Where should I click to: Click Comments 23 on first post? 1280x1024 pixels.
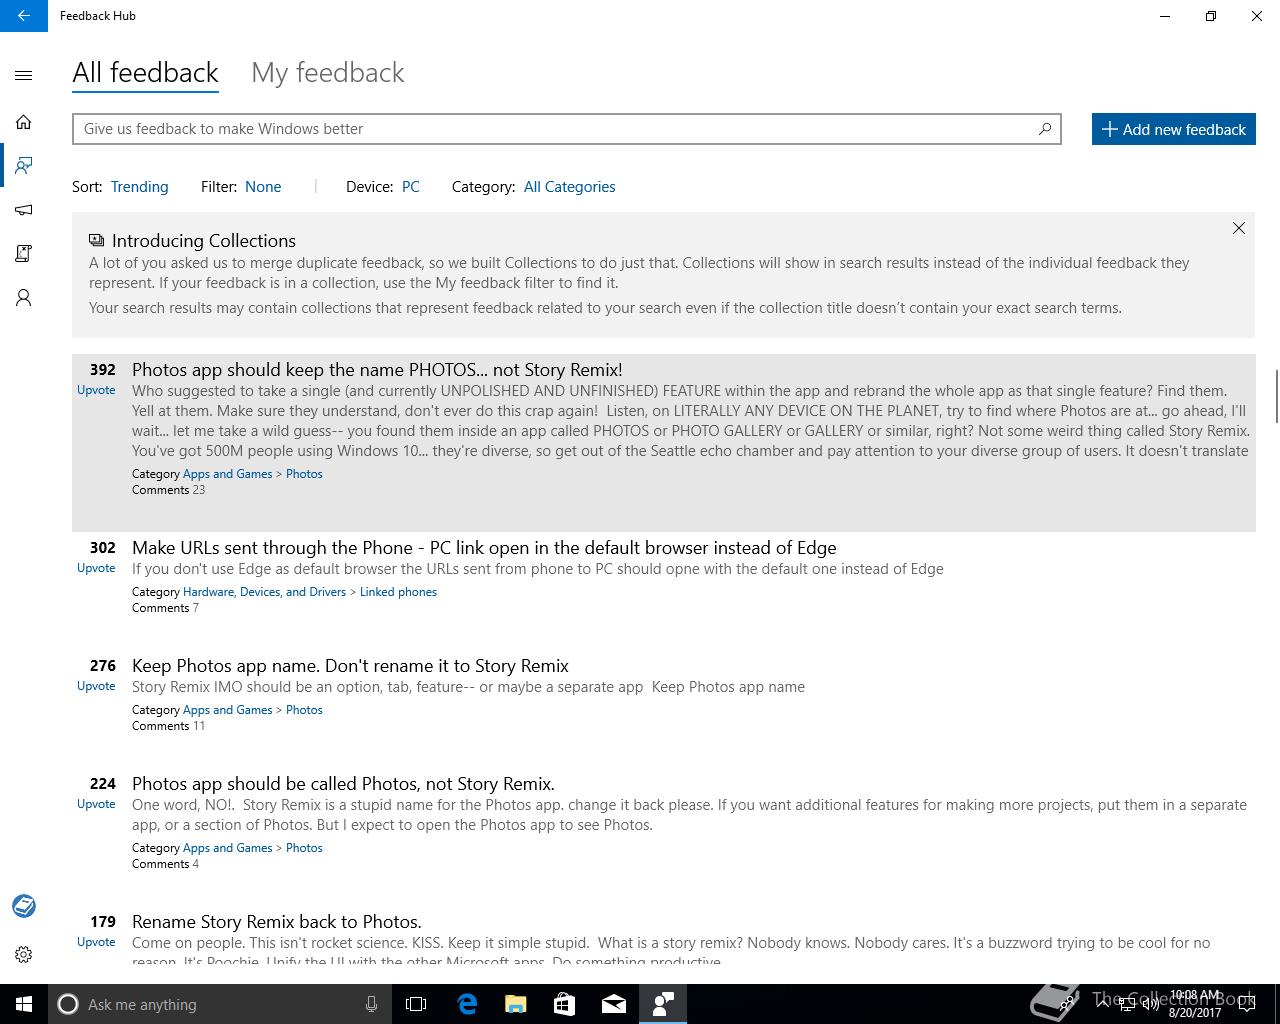pos(169,490)
